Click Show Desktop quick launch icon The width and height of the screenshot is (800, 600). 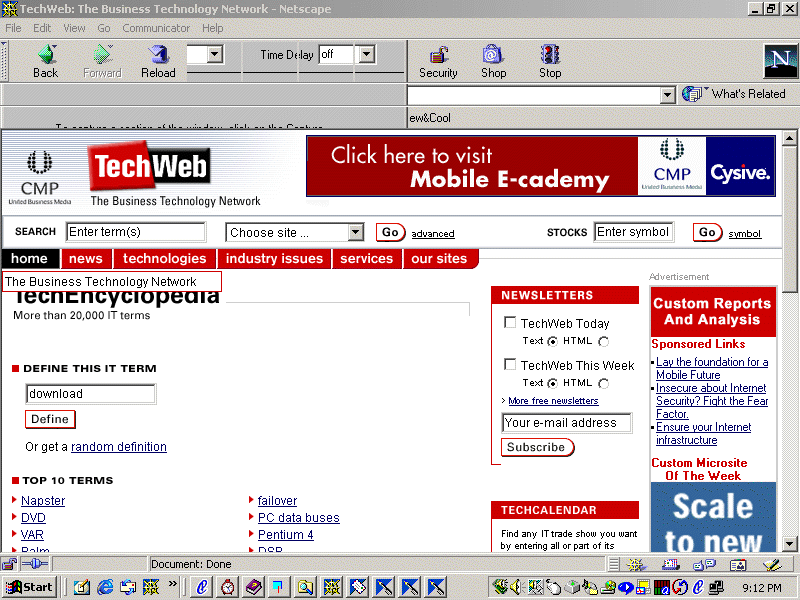82,587
